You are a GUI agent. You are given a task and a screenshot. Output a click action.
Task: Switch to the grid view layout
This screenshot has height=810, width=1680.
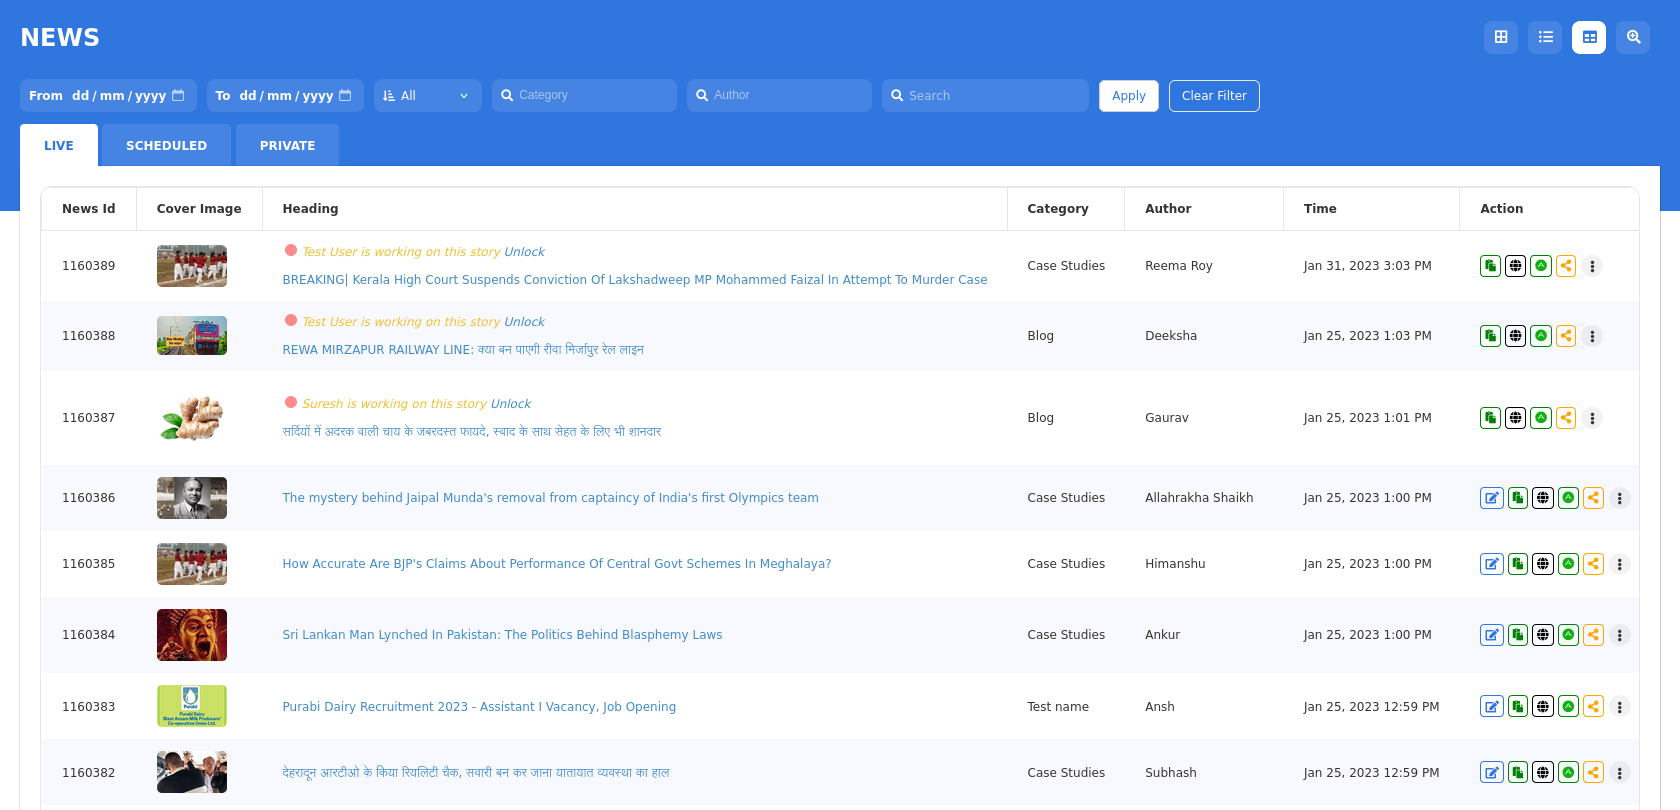point(1500,37)
